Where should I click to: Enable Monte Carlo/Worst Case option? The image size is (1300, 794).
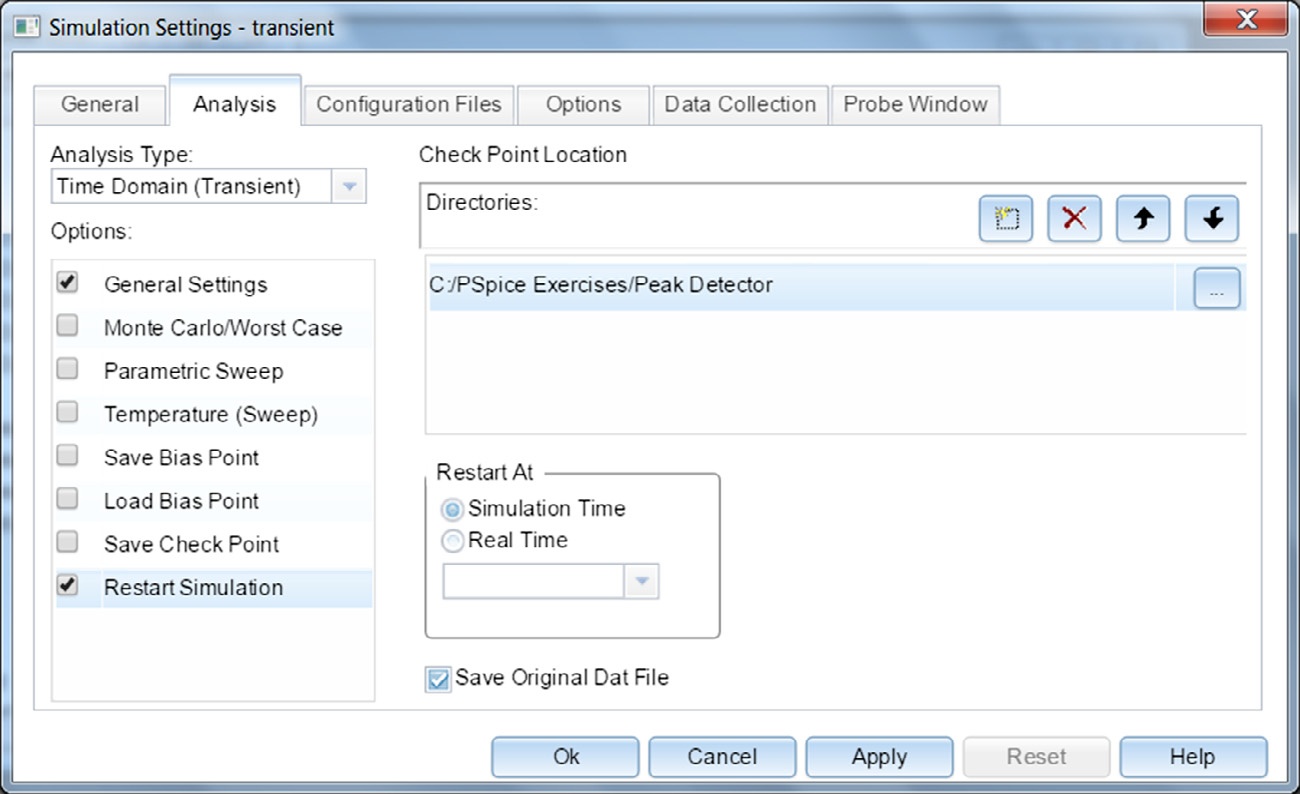tap(68, 327)
